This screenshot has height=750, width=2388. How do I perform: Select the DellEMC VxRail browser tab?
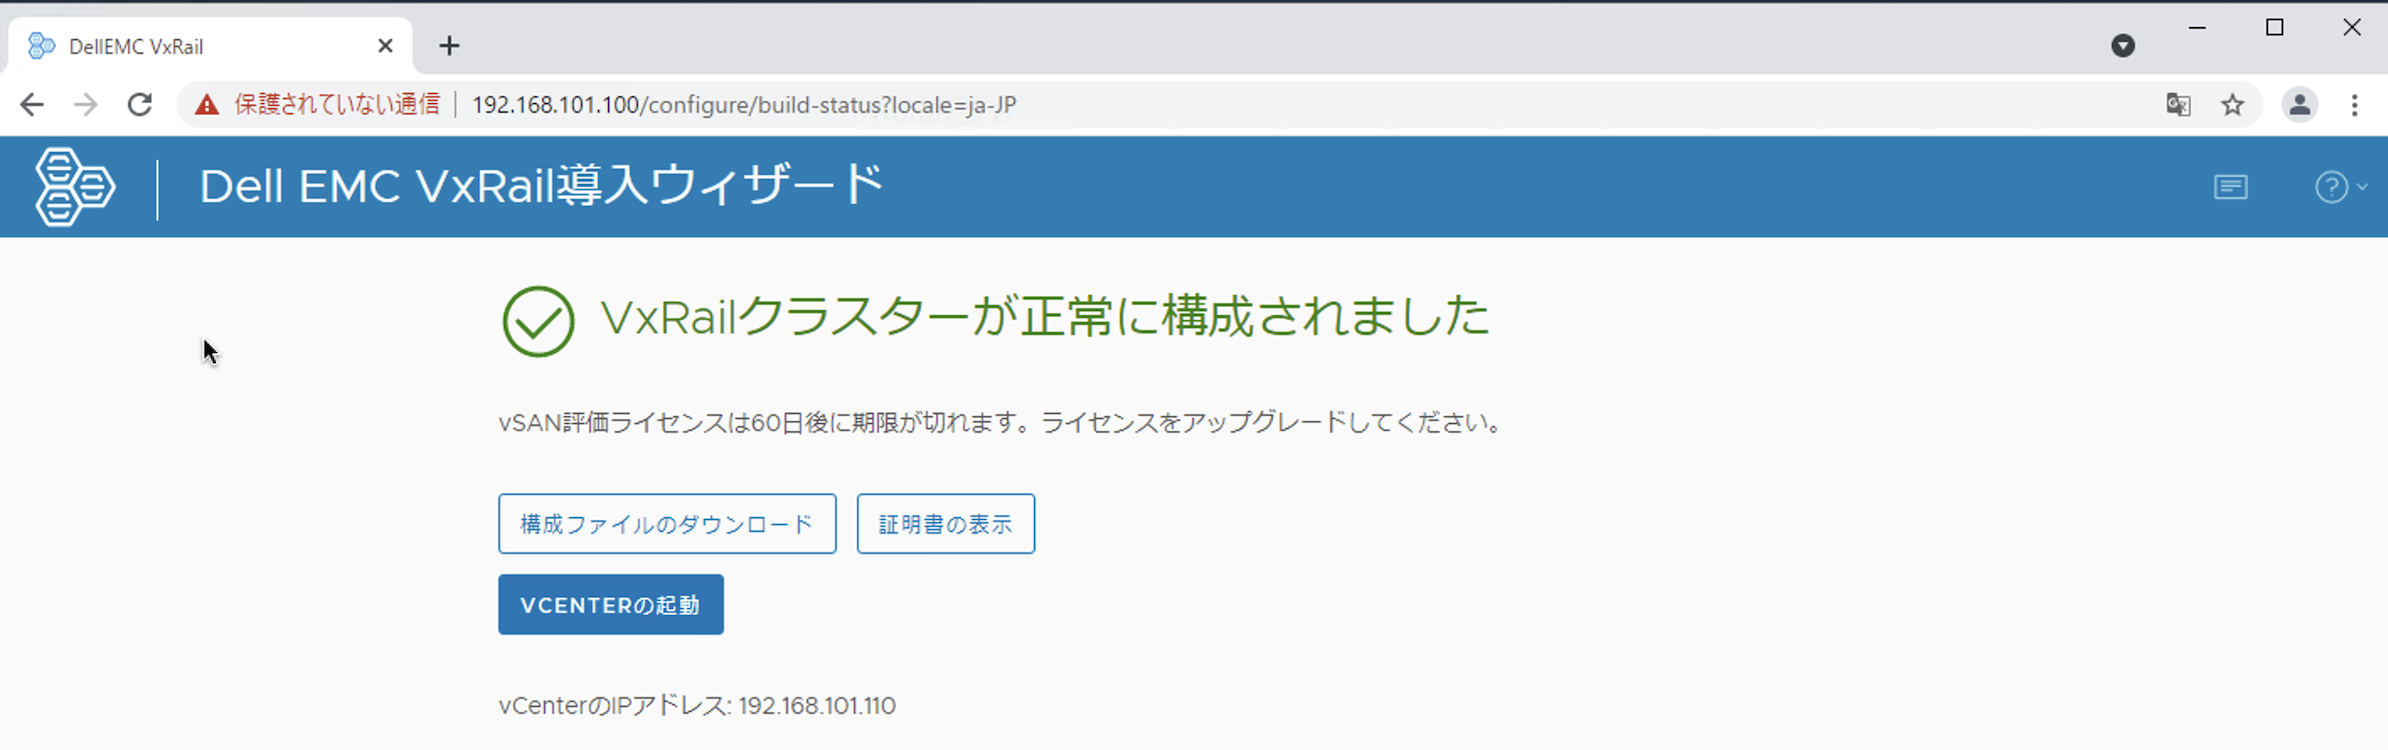tap(200, 46)
